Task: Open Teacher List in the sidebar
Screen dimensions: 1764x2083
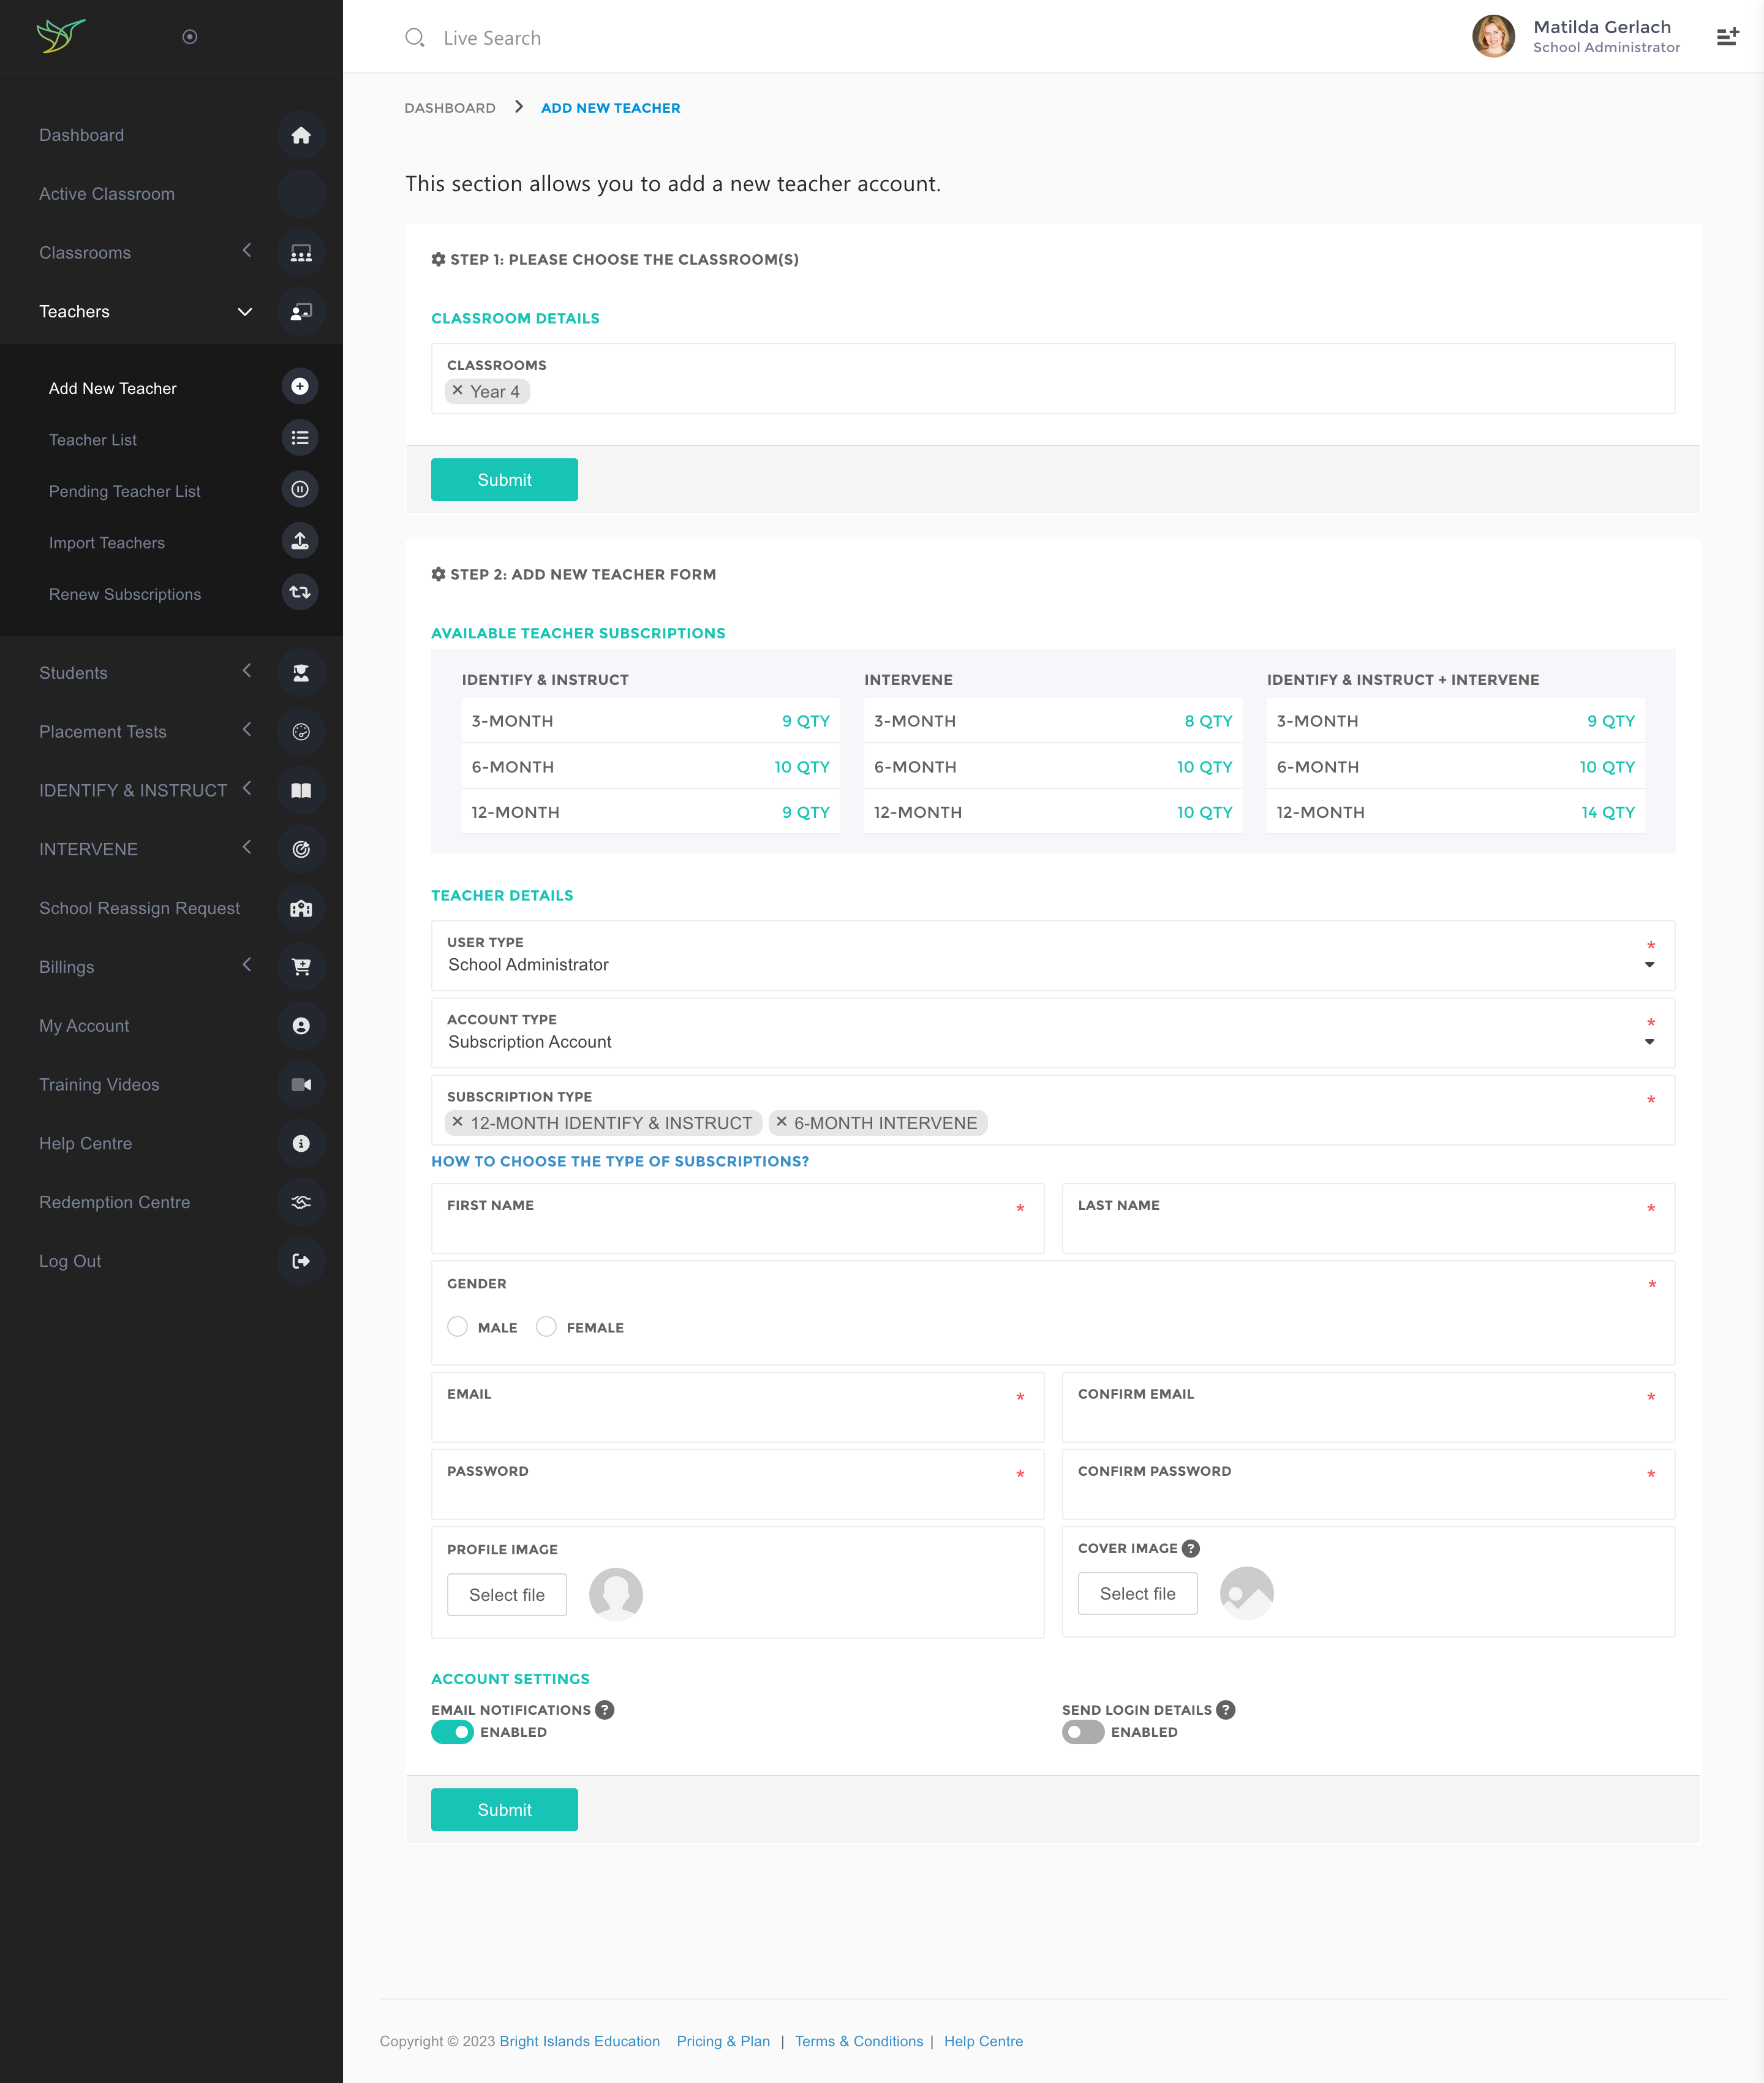Action: [x=93, y=440]
